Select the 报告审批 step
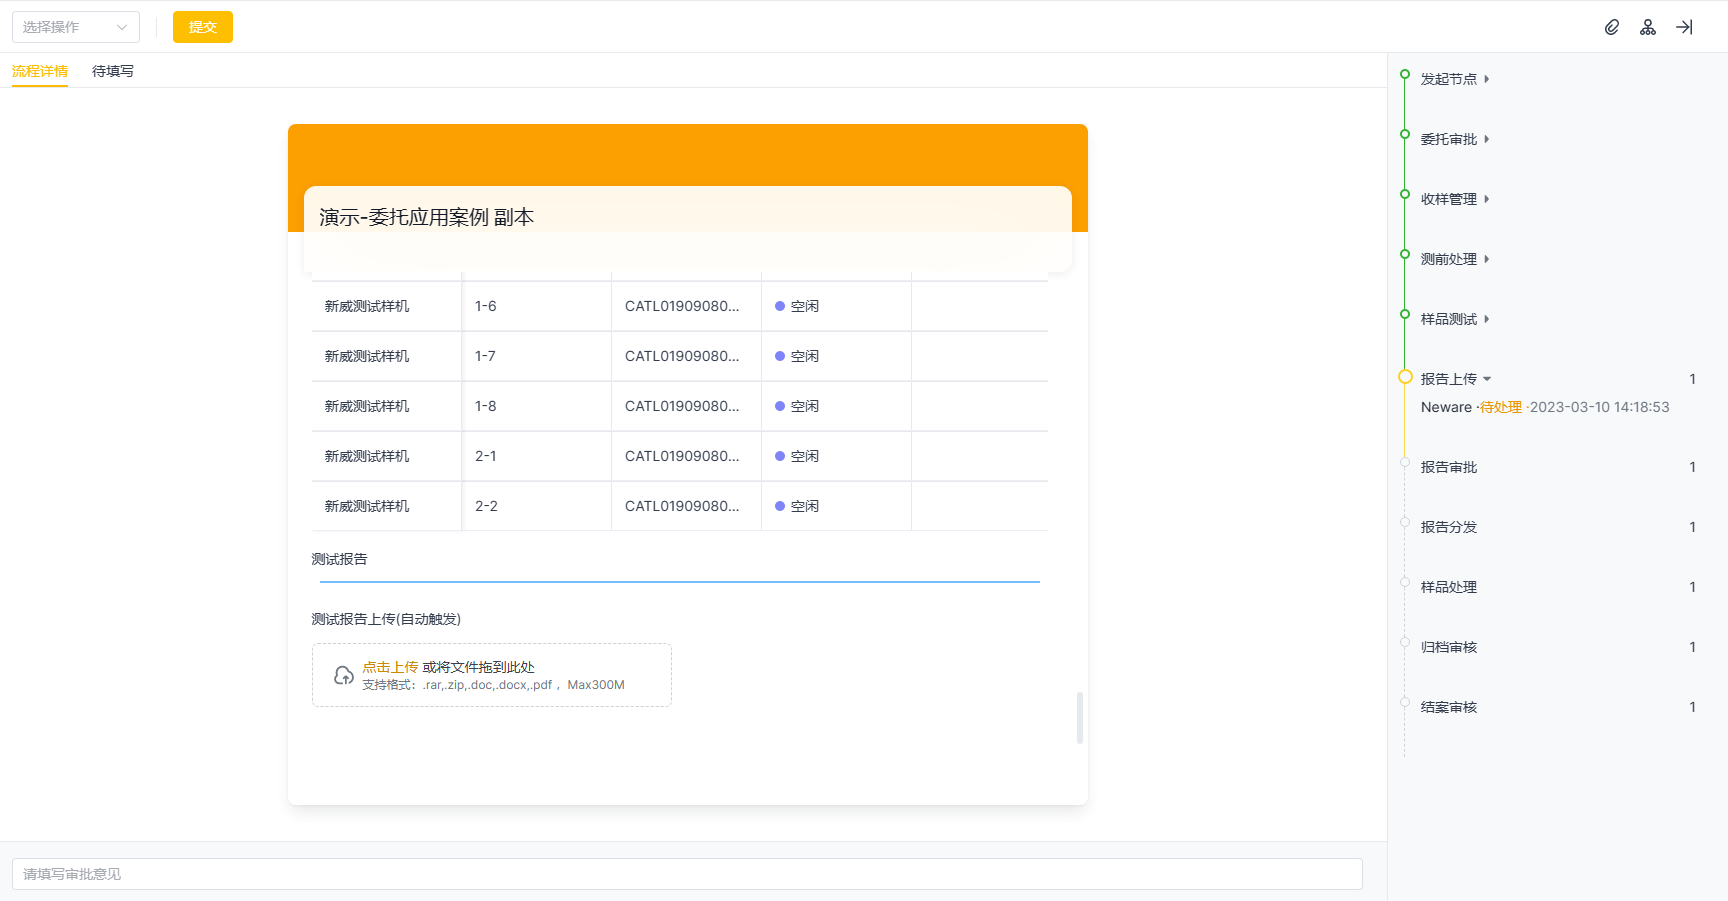Viewport: 1728px width, 901px height. (1449, 467)
